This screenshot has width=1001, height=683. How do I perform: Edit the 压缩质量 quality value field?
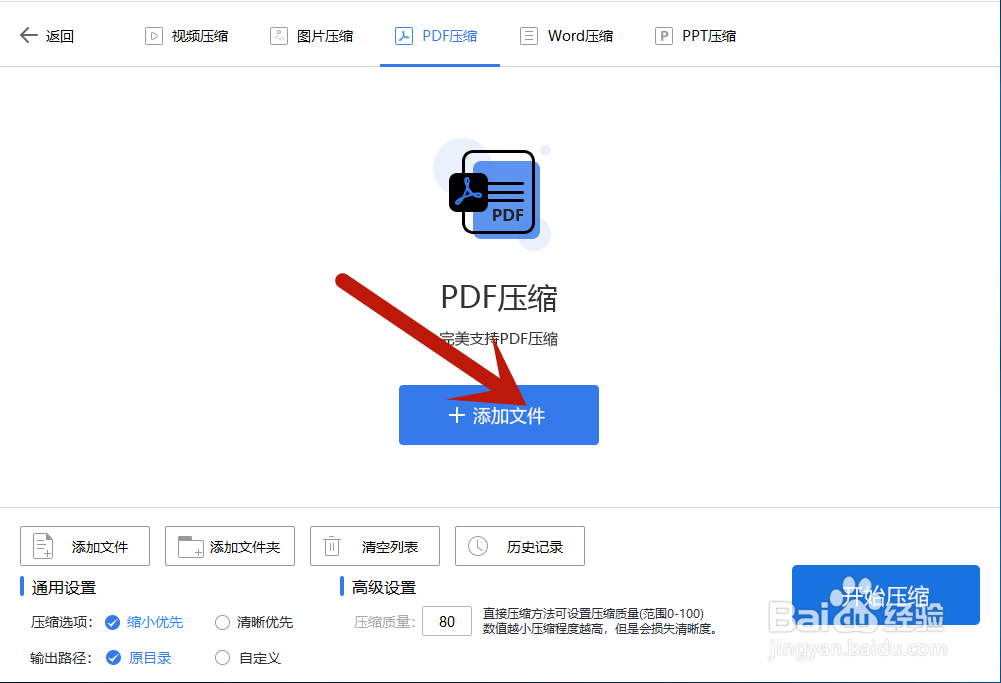point(446,621)
